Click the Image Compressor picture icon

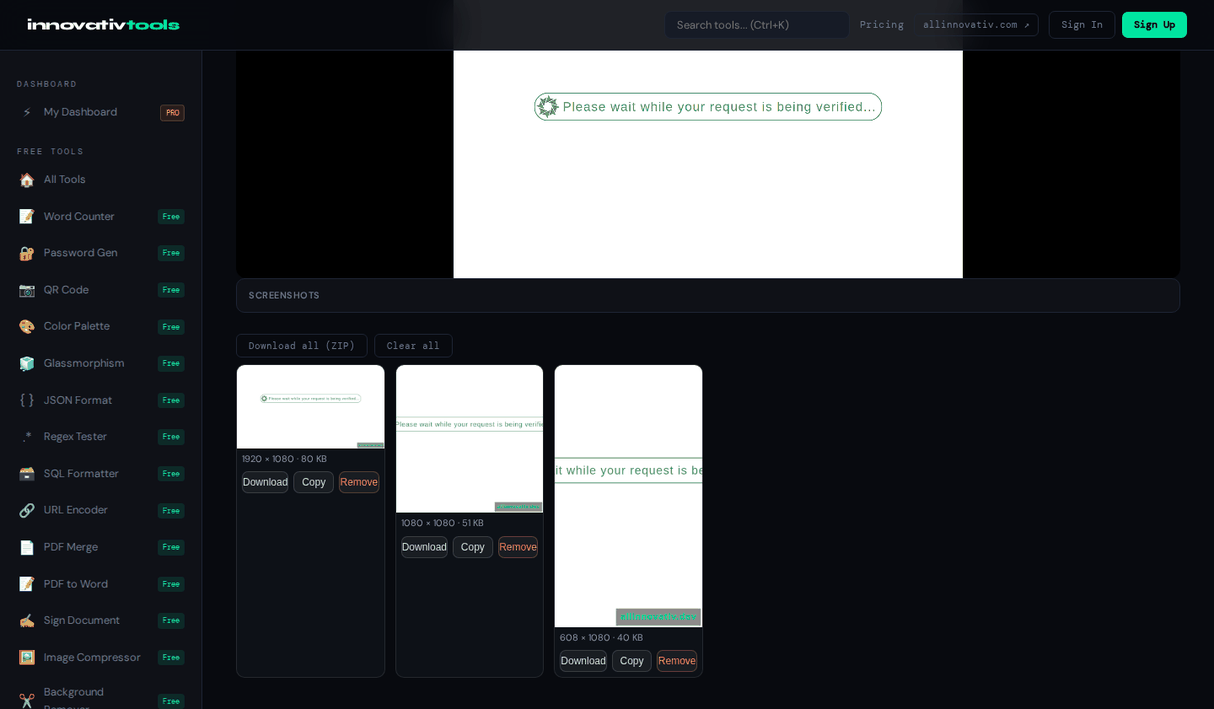tap(27, 658)
